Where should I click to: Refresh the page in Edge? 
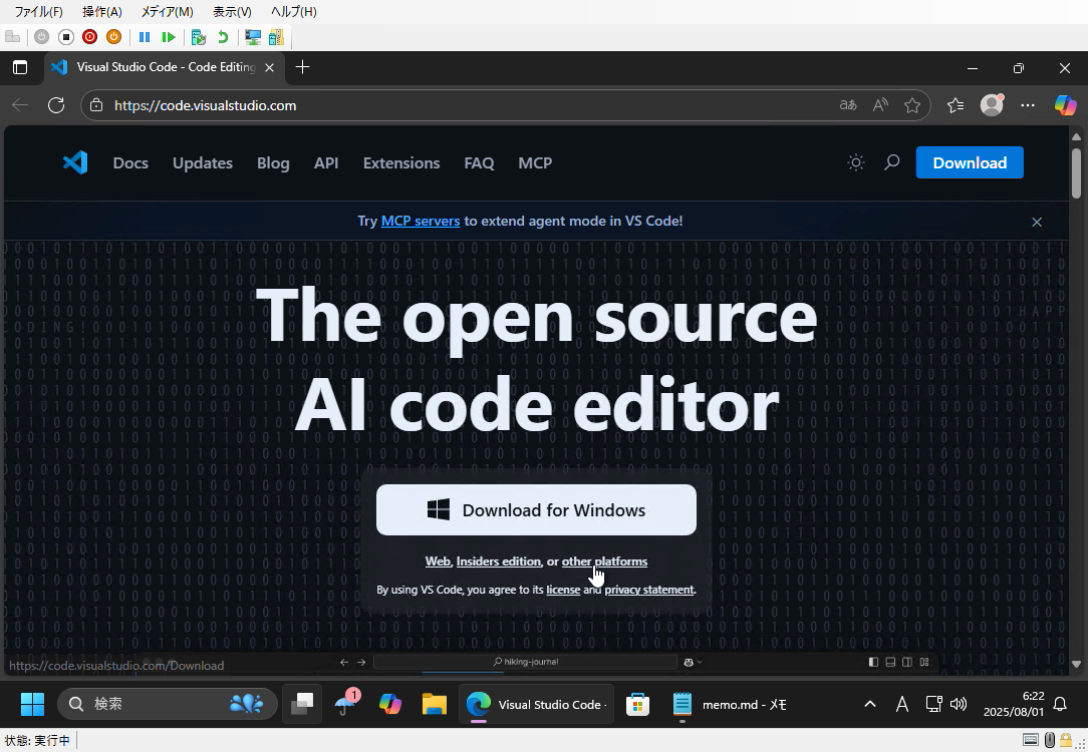56,105
